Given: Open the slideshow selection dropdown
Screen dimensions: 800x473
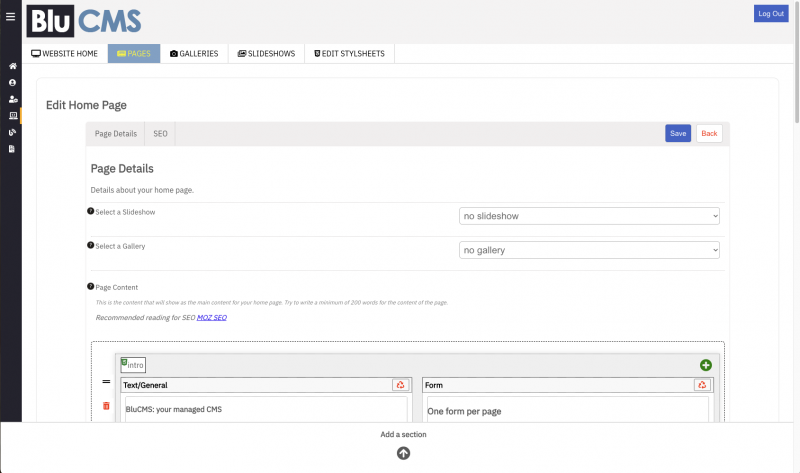Looking at the screenshot, I should click(589, 215).
